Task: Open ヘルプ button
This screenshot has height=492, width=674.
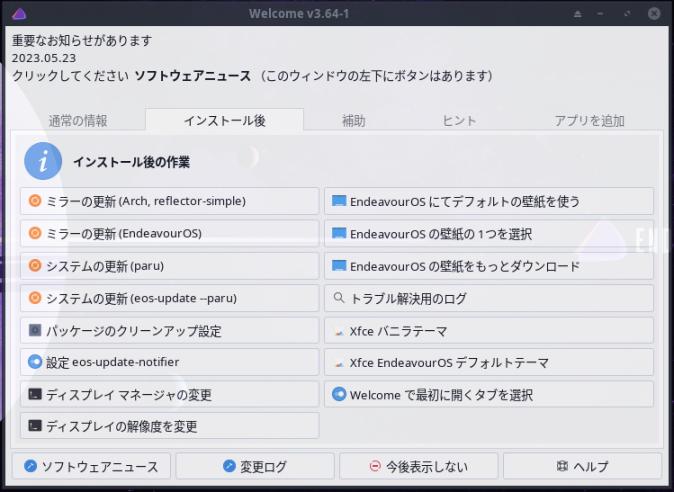Action: [582, 466]
